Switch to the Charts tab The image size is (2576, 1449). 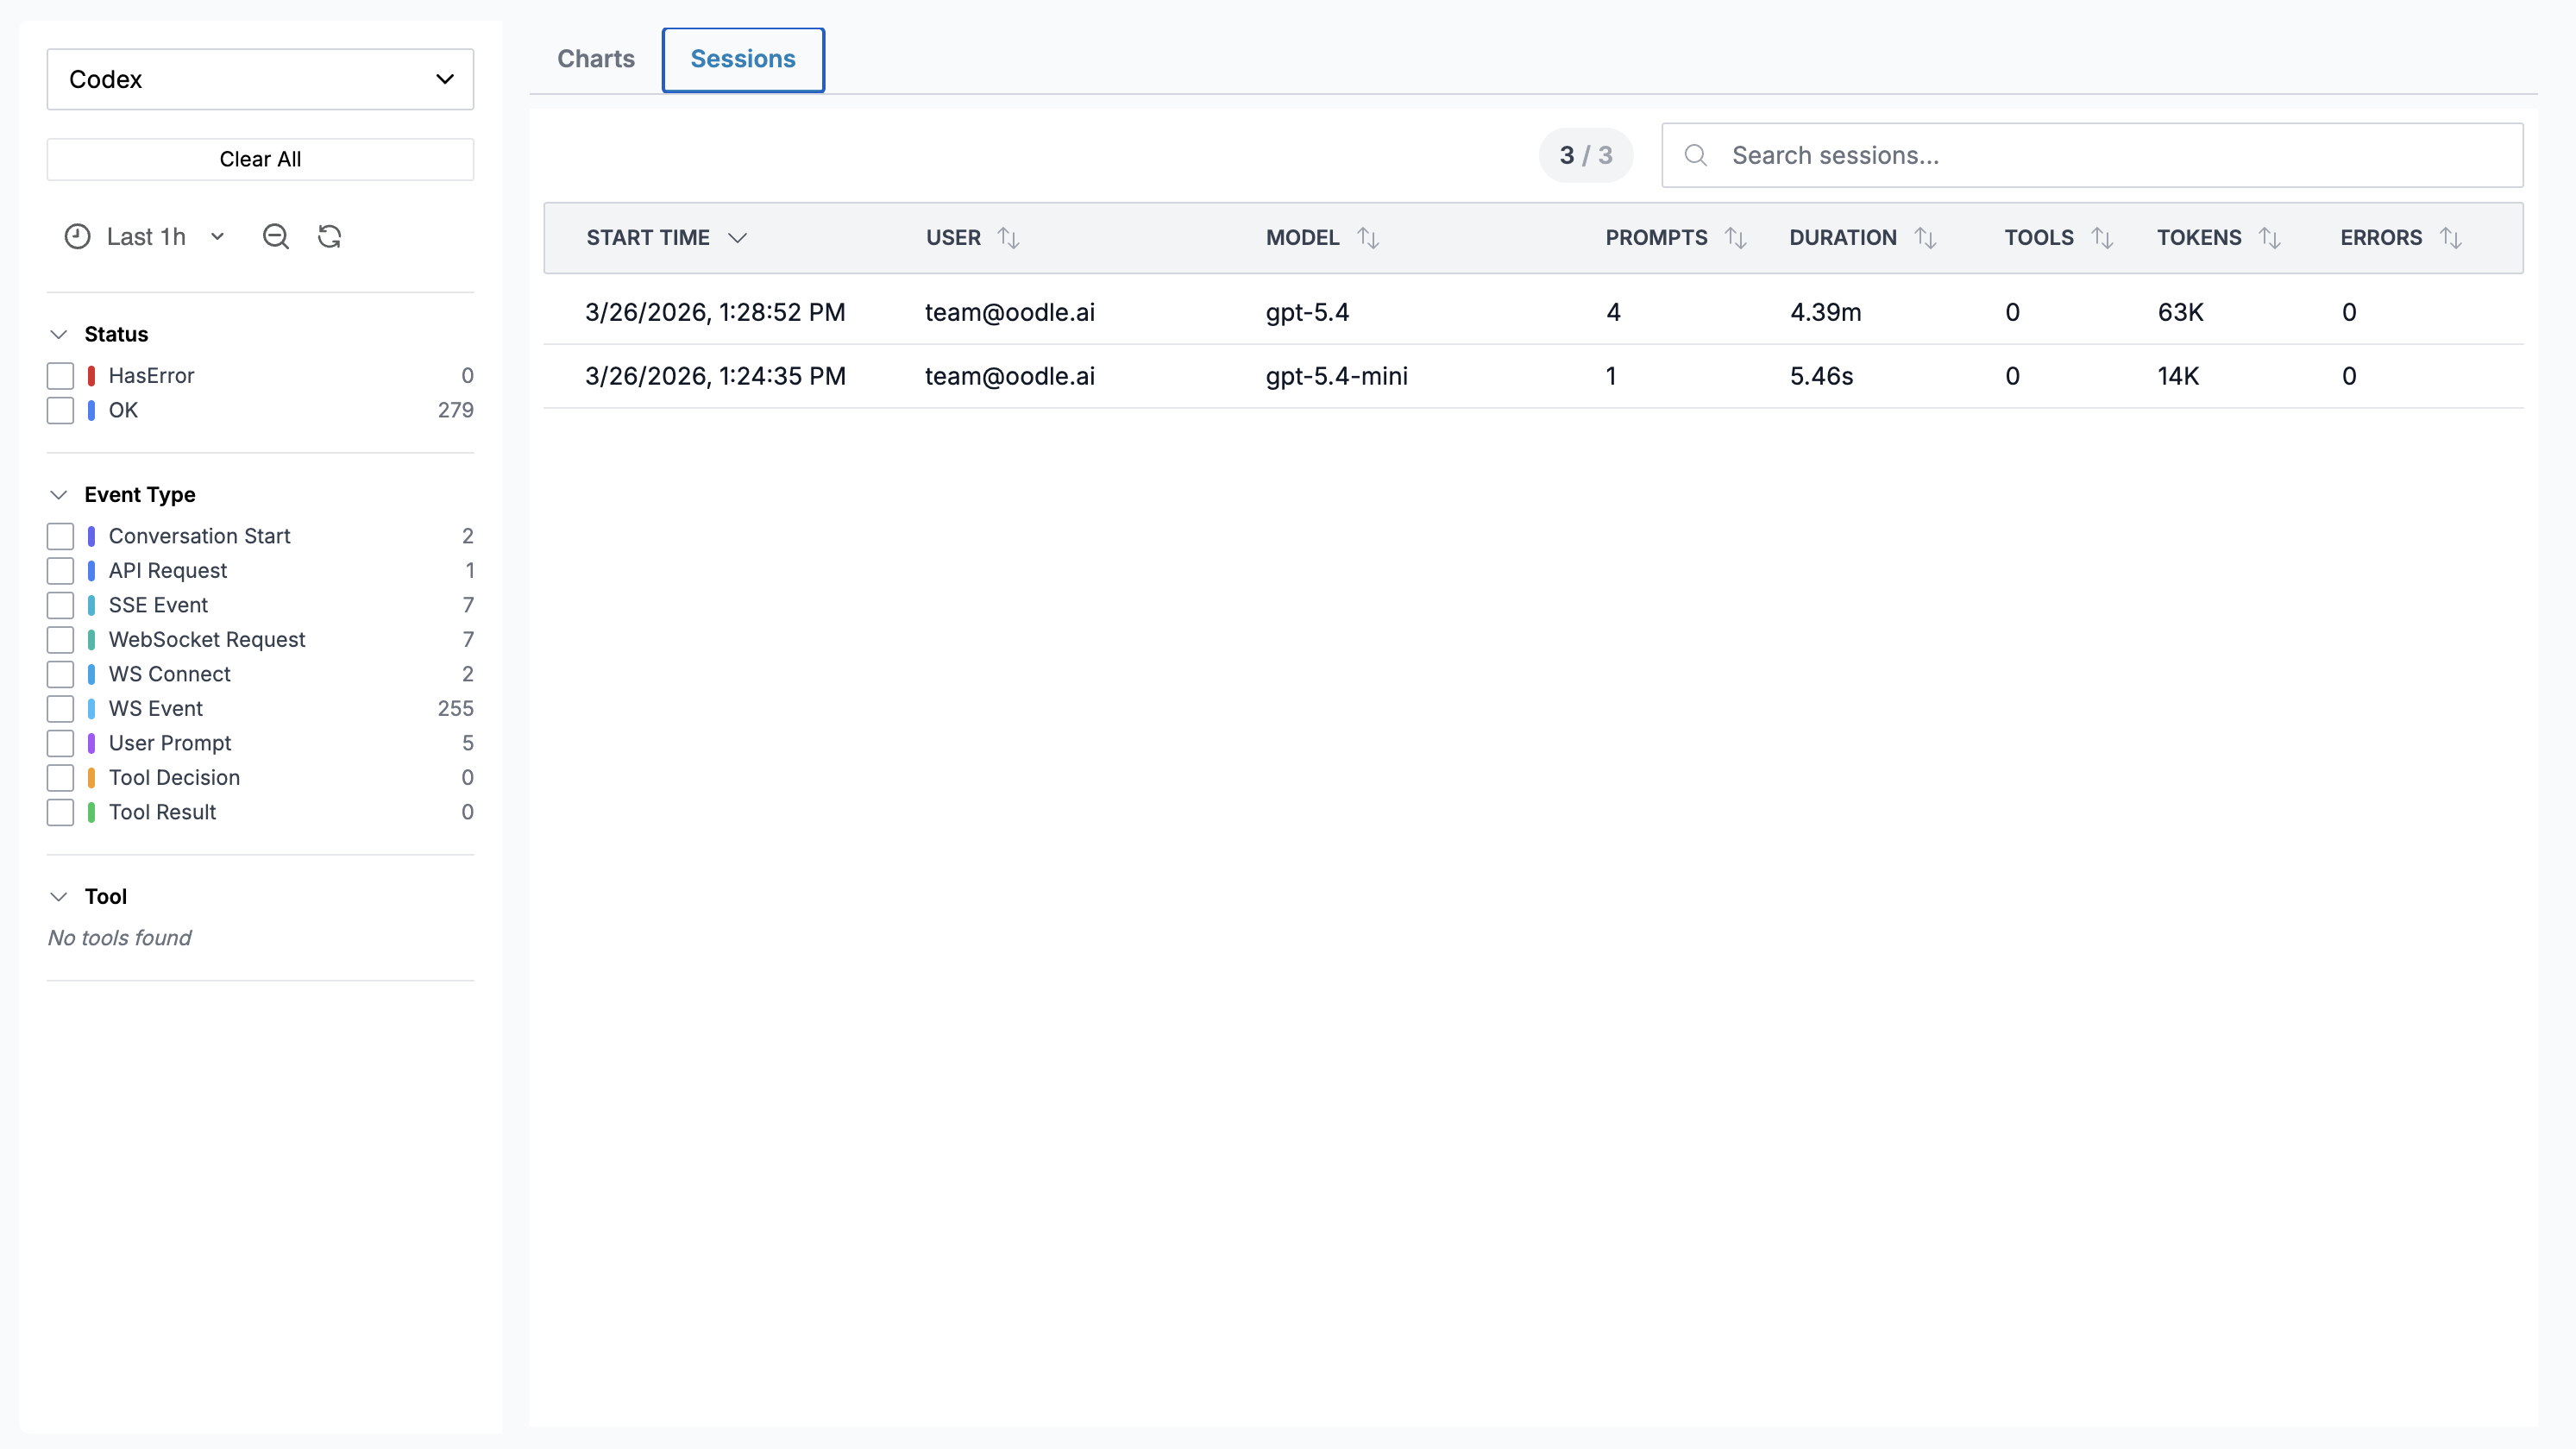pyautogui.click(x=596, y=59)
